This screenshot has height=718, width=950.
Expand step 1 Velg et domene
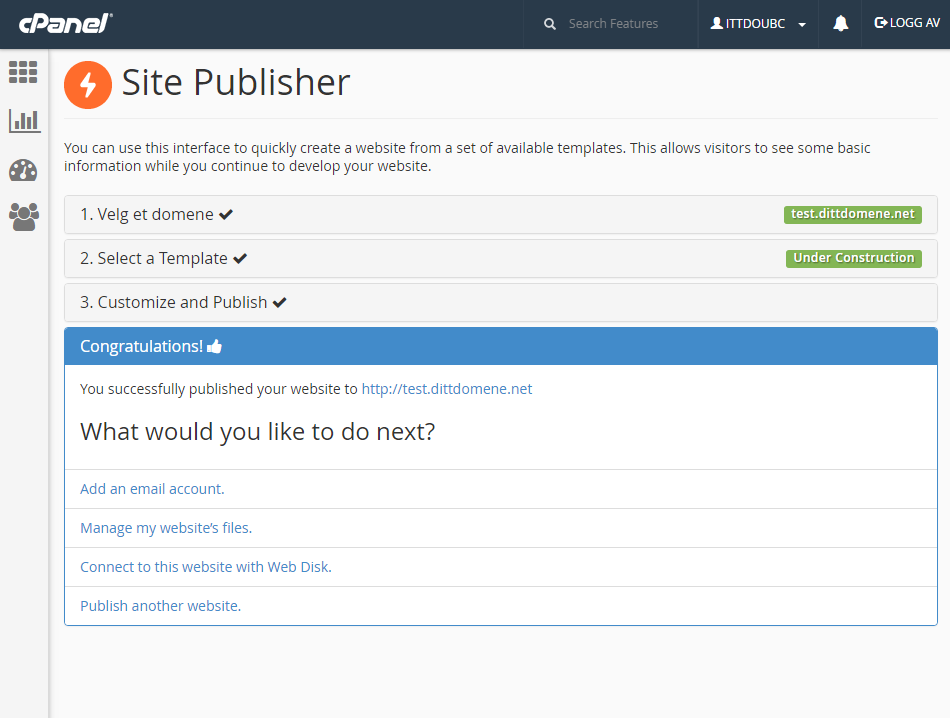coord(501,214)
